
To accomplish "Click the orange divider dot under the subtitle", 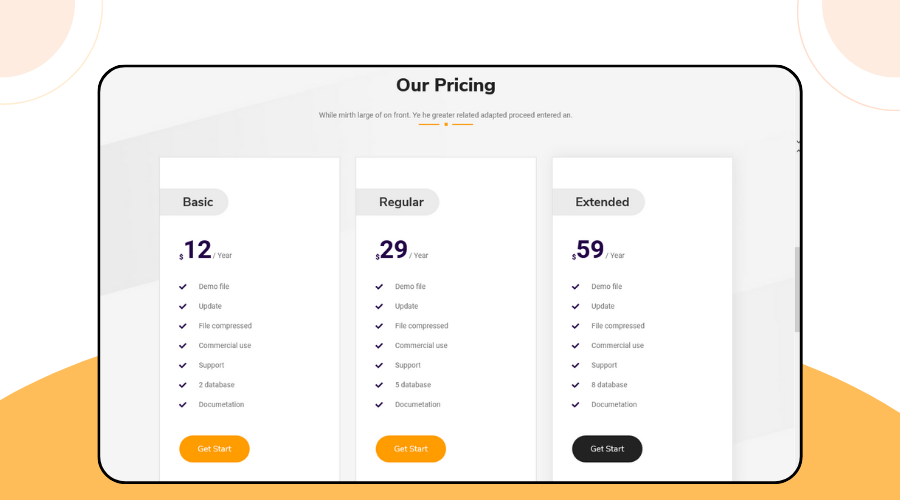I will [446, 125].
